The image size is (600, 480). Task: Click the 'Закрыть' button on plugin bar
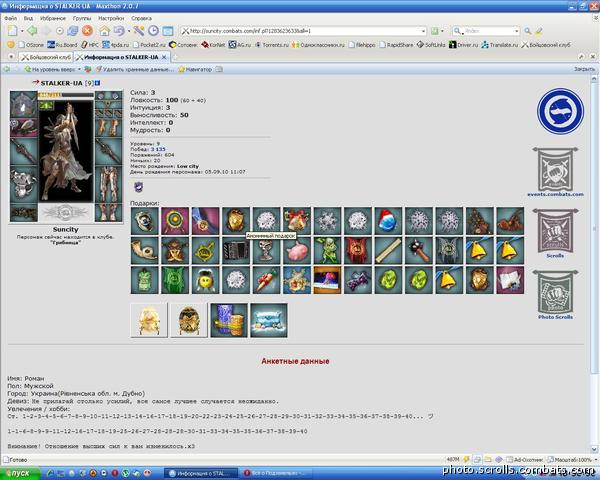pyautogui.click(x=584, y=69)
